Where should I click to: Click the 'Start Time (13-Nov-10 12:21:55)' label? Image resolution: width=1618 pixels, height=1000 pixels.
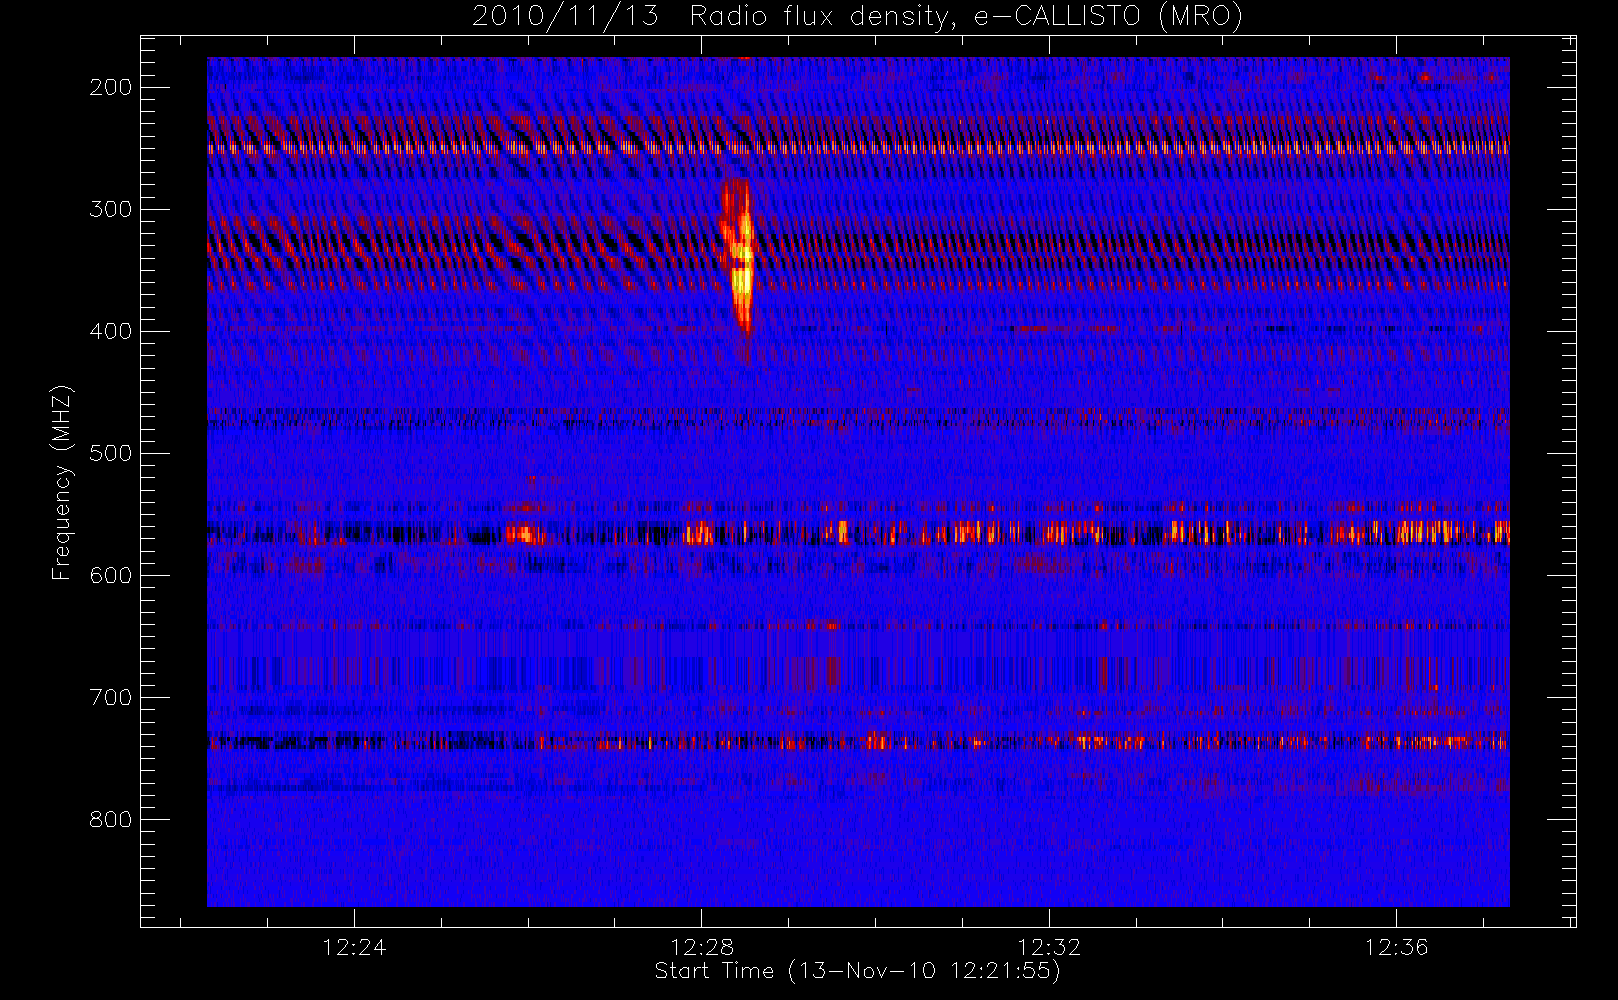857,971
